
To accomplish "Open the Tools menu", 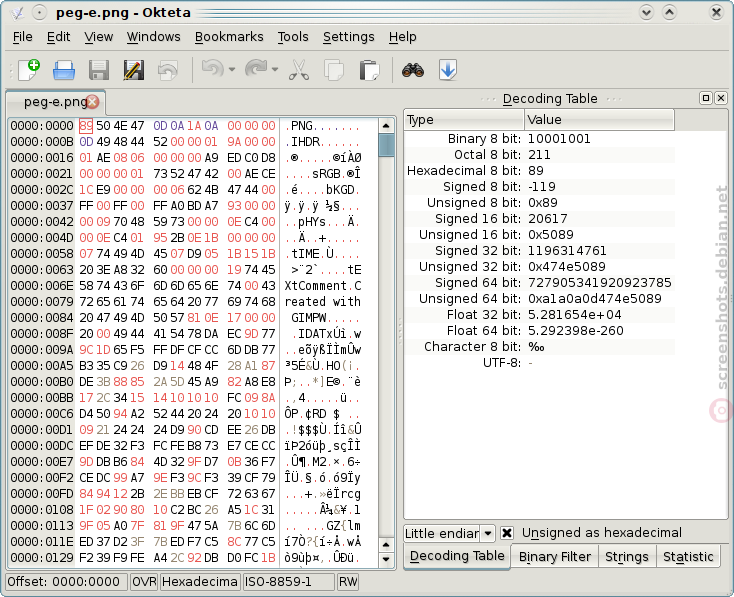I will coord(293,37).
